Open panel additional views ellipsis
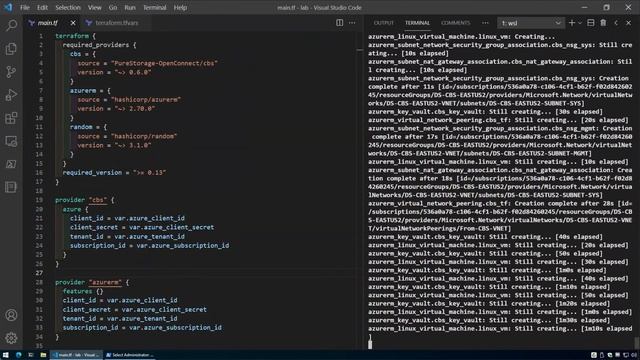This screenshot has width=640, height=360. (x=485, y=23)
